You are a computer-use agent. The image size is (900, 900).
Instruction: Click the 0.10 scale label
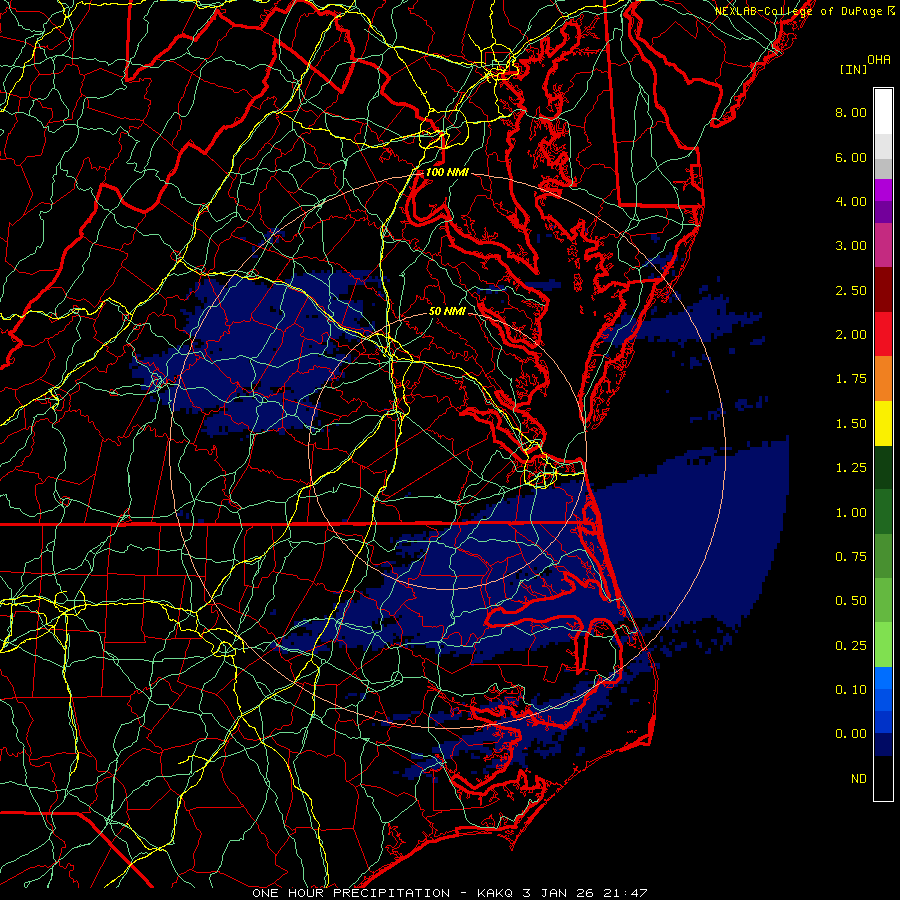tap(851, 690)
